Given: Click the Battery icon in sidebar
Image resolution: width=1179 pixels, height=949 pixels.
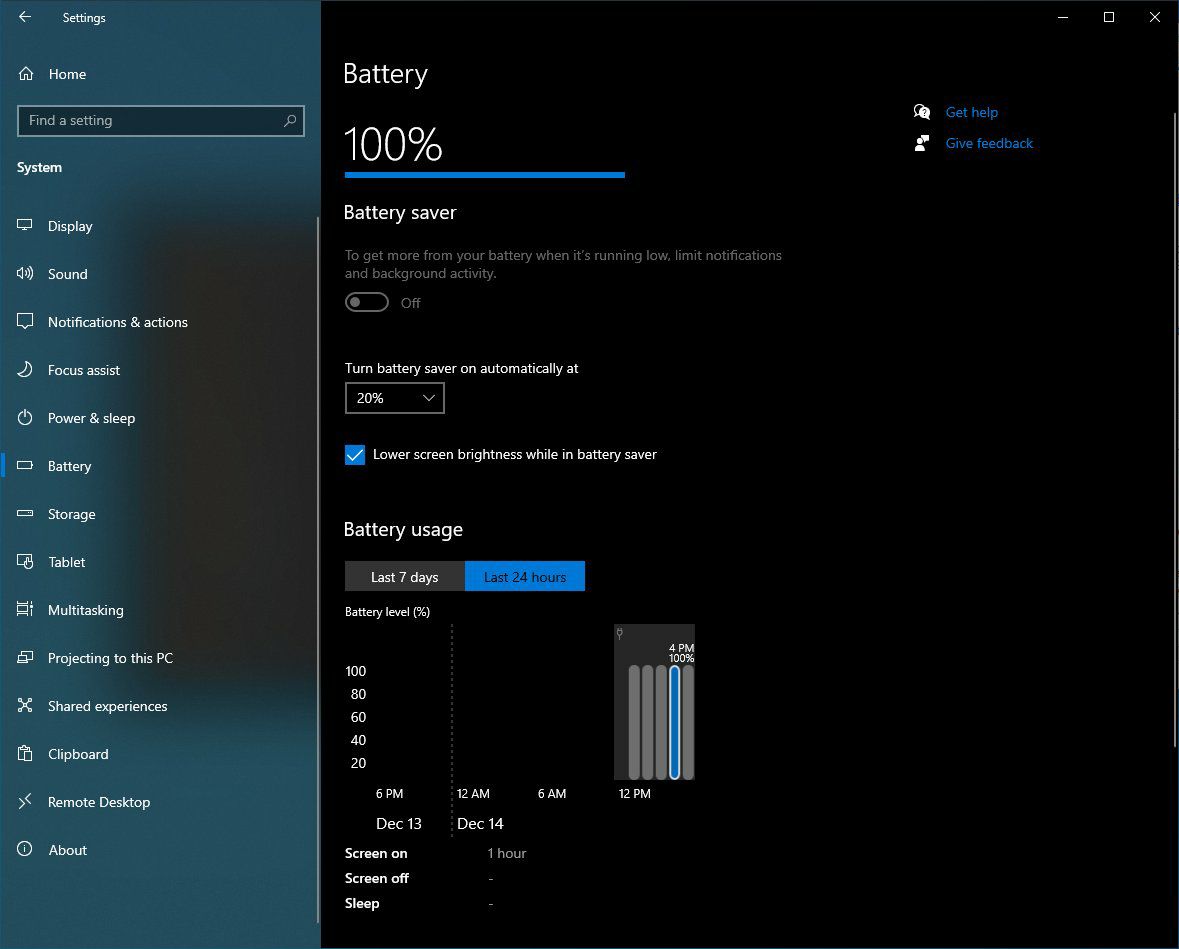Looking at the screenshot, I should [25, 465].
